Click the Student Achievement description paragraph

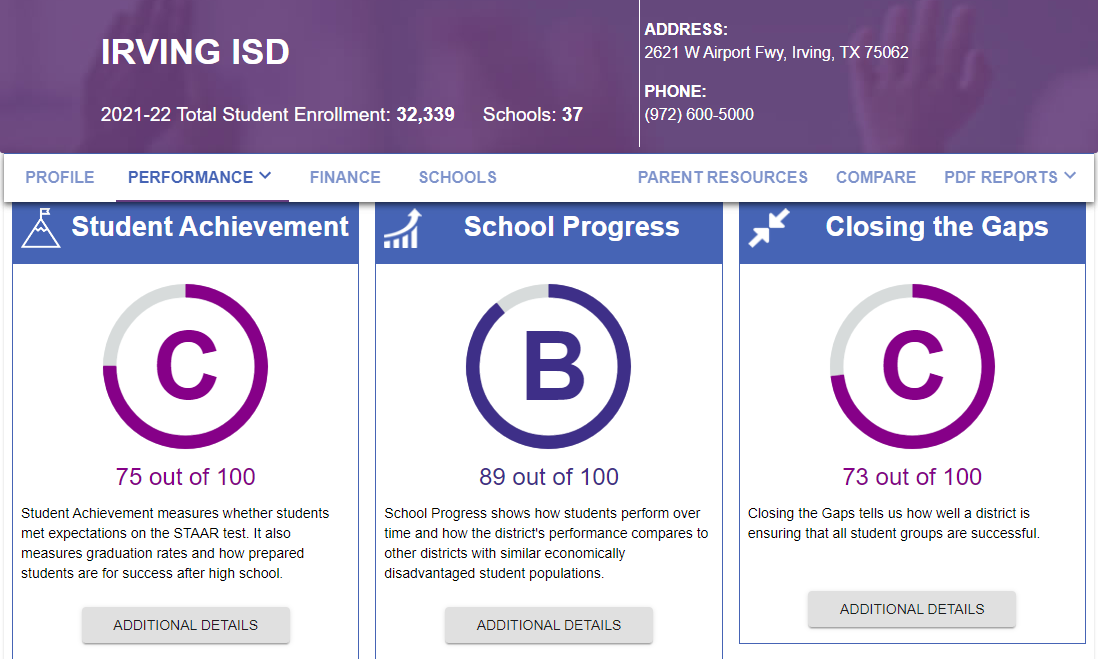pos(175,543)
